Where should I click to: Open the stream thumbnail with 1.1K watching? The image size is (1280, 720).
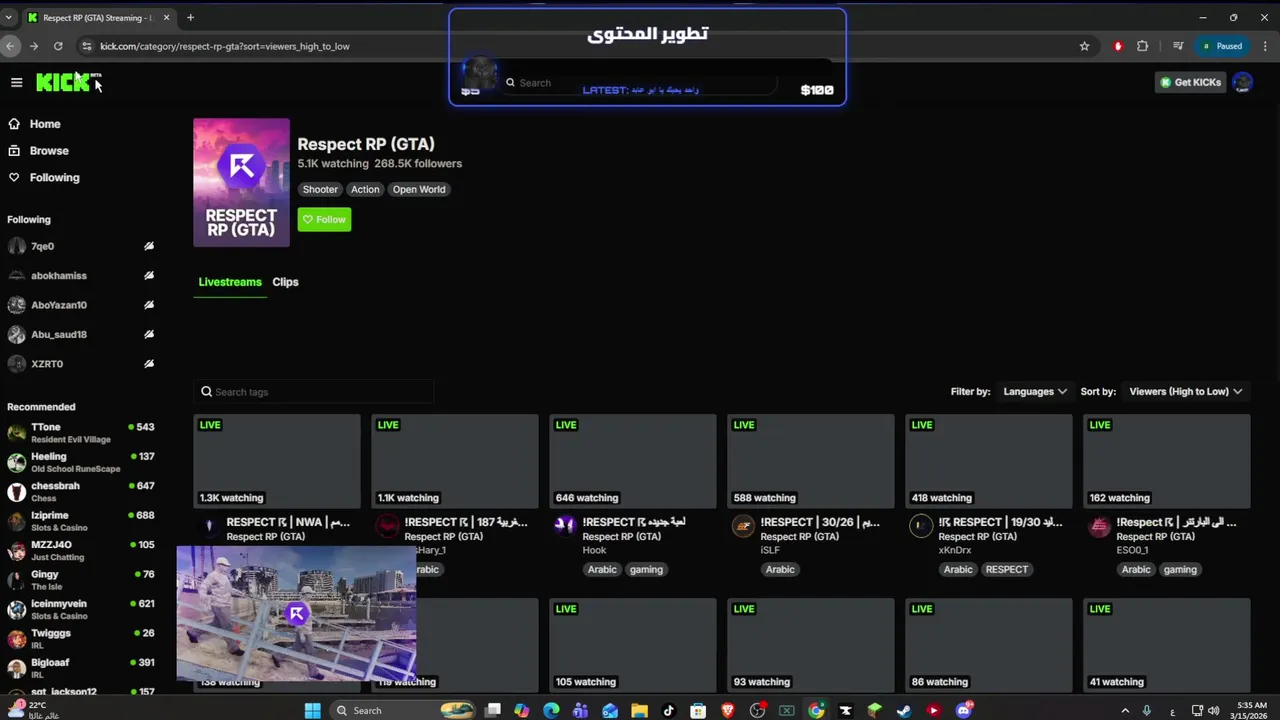455,462
